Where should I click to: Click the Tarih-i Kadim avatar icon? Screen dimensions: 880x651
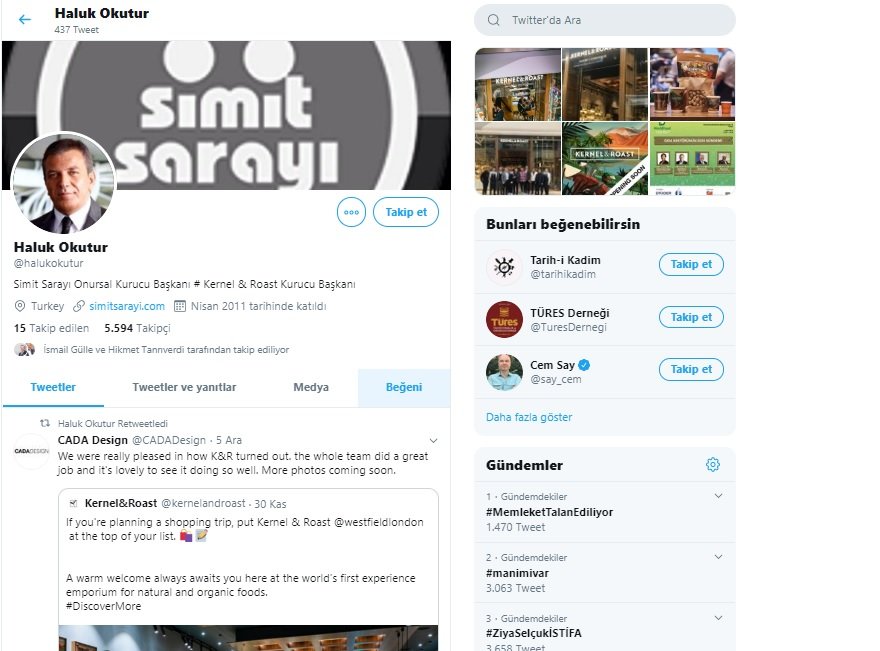click(x=504, y=267)
